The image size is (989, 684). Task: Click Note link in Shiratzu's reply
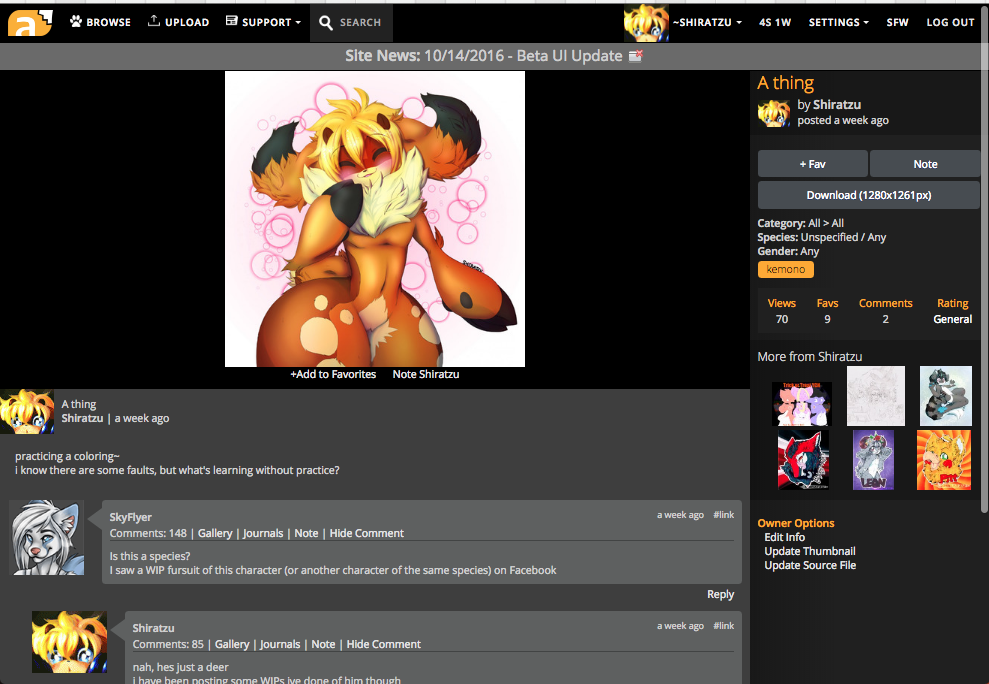point(323,644)
